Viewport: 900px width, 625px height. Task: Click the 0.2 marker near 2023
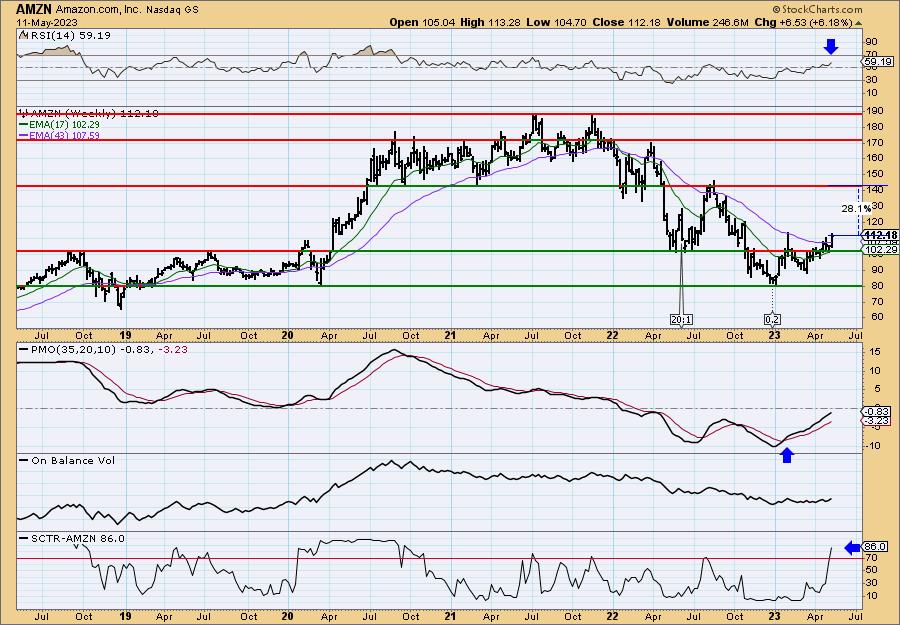point(773,319)
